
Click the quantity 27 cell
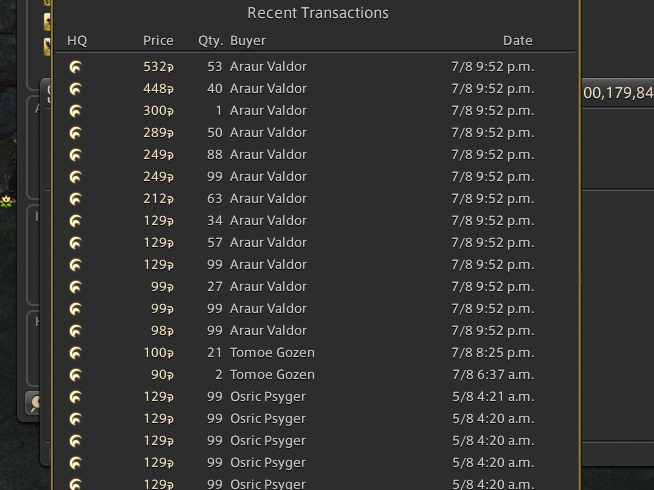pos(215,287)
